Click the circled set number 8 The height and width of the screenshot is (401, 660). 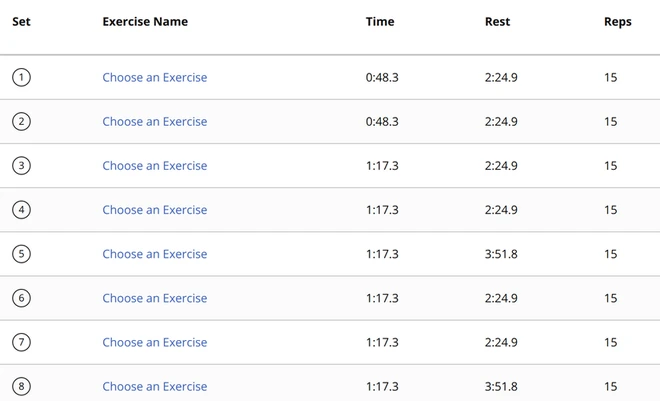coord(21,386)
